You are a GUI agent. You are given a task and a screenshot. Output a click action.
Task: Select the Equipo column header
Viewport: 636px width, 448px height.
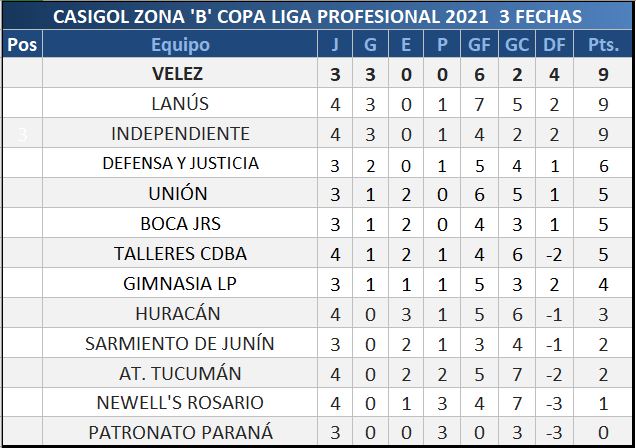click(180, 45)
